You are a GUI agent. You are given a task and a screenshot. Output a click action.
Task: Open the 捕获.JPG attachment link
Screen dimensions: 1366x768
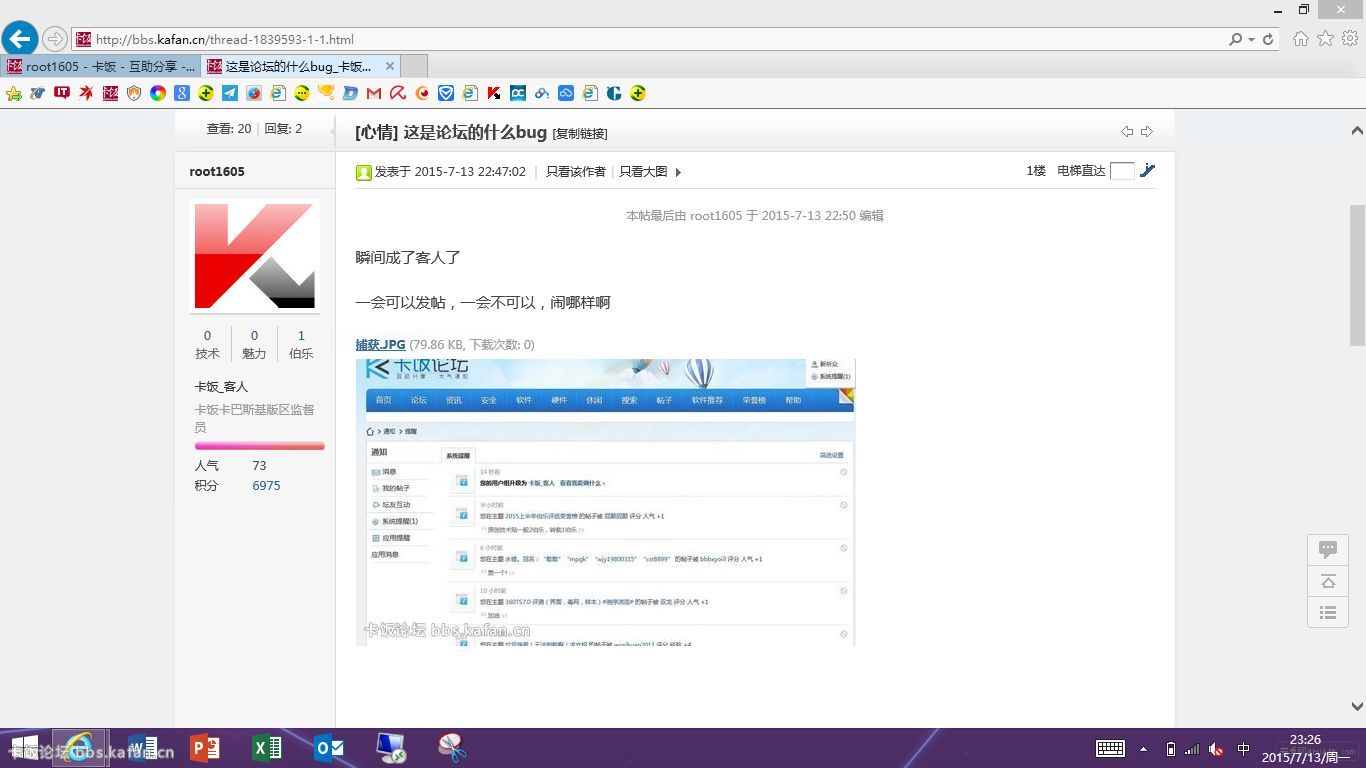[380, 345]
